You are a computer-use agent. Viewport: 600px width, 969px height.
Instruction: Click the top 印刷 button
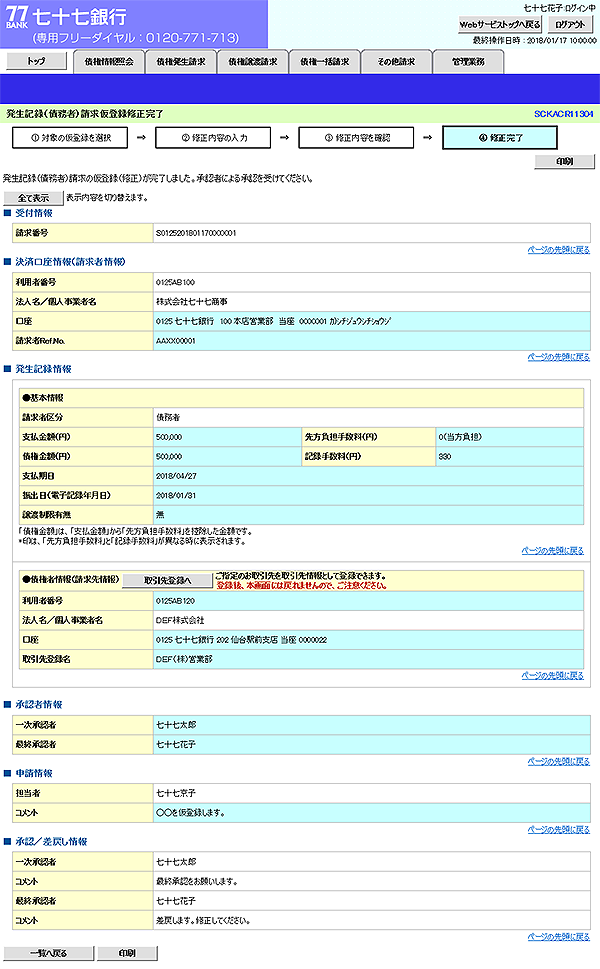(x=564, y=161)
